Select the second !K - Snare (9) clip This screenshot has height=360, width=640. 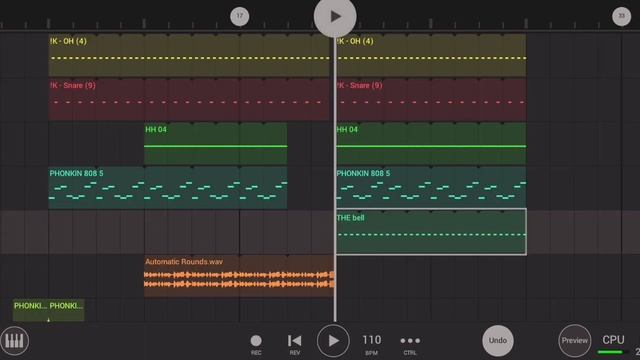click(x=431, y=100)
